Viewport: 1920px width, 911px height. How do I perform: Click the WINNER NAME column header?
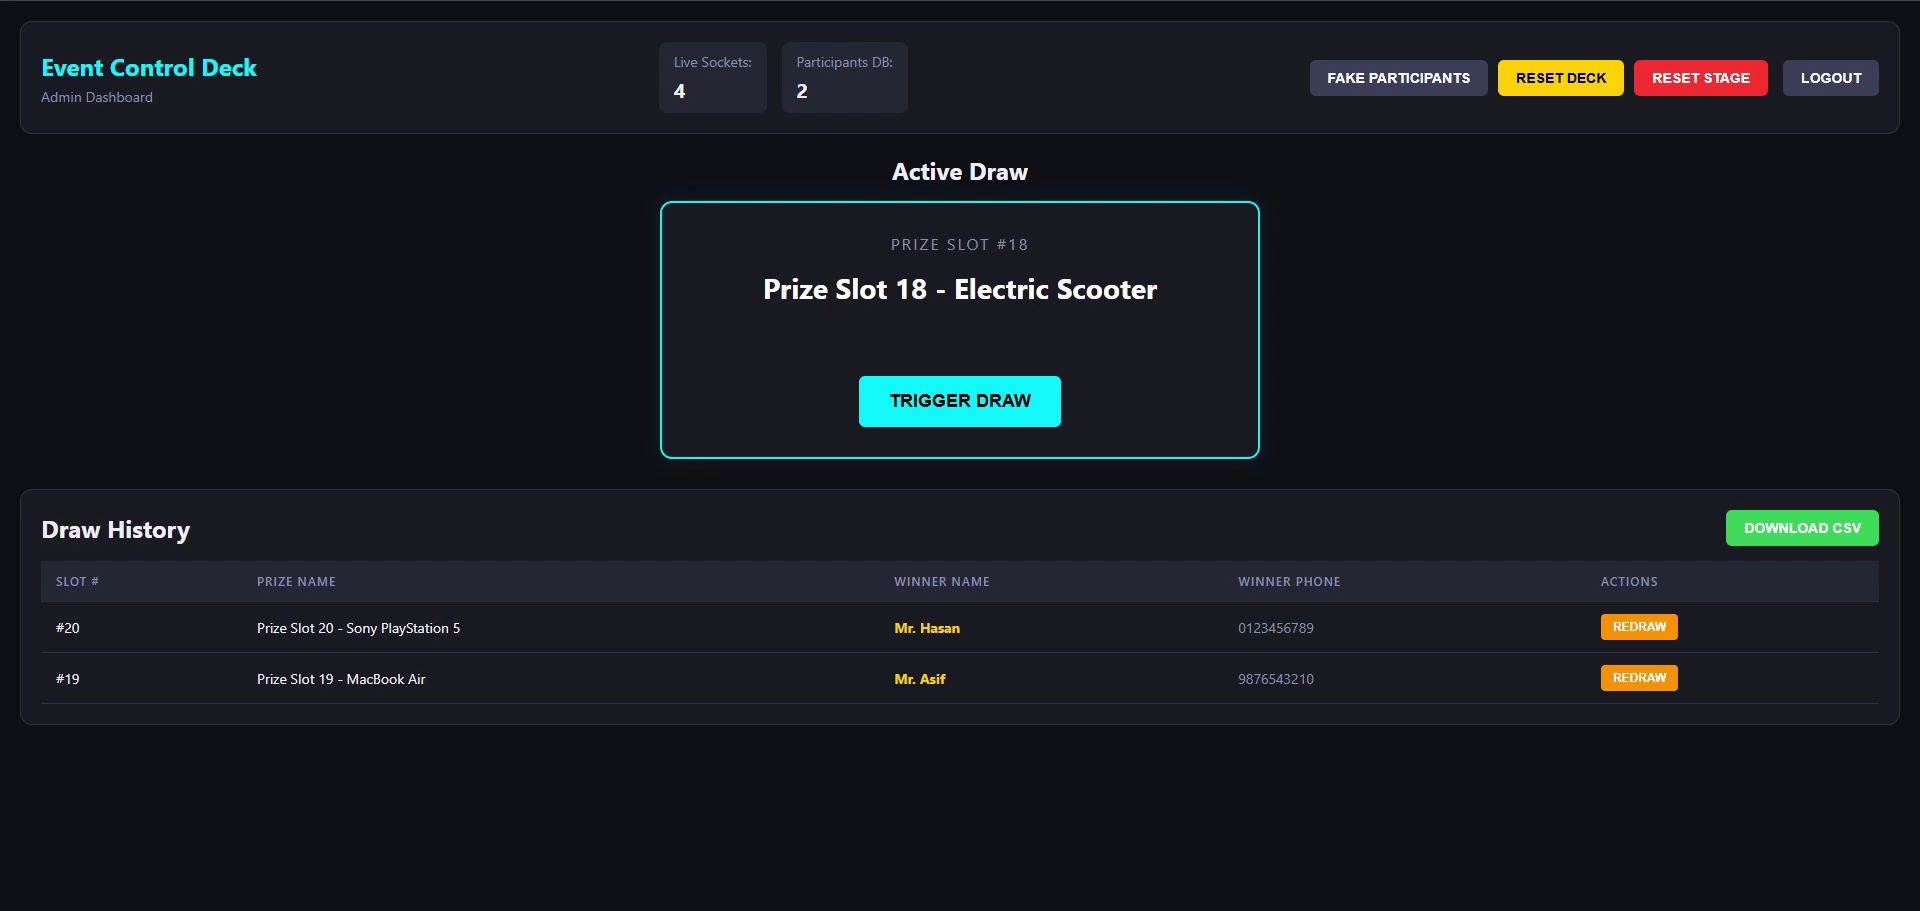point(941,582)
